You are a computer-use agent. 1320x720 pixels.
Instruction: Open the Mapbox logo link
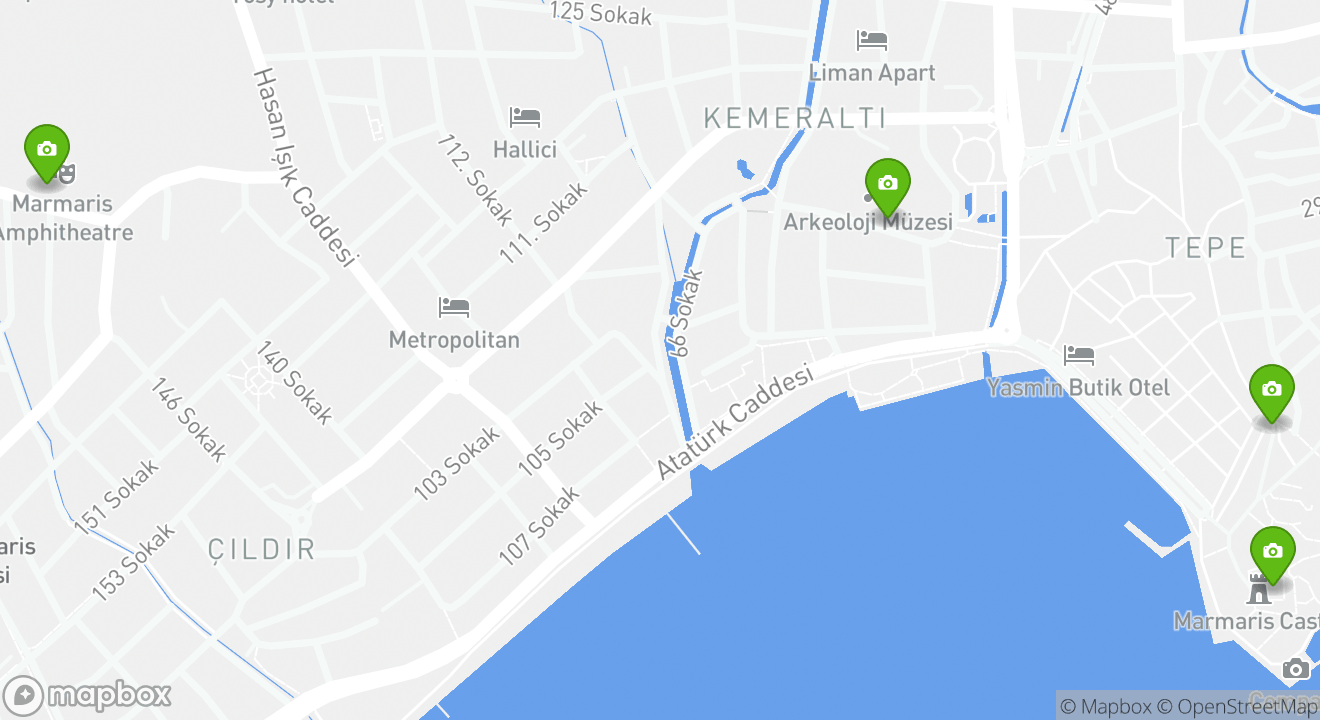[x=87, y=695]
